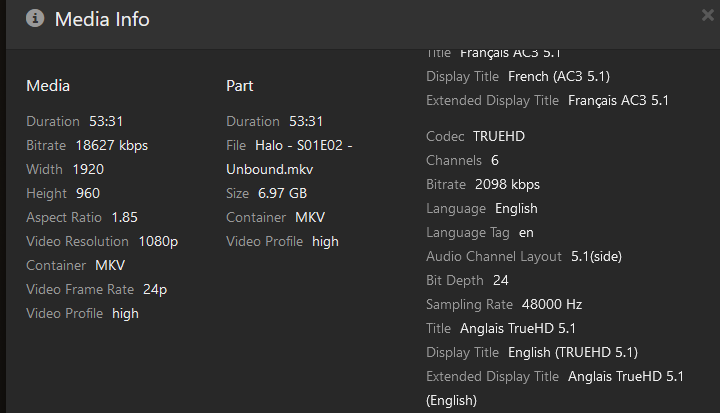Click the Width 1920 value

coord(88,169)
